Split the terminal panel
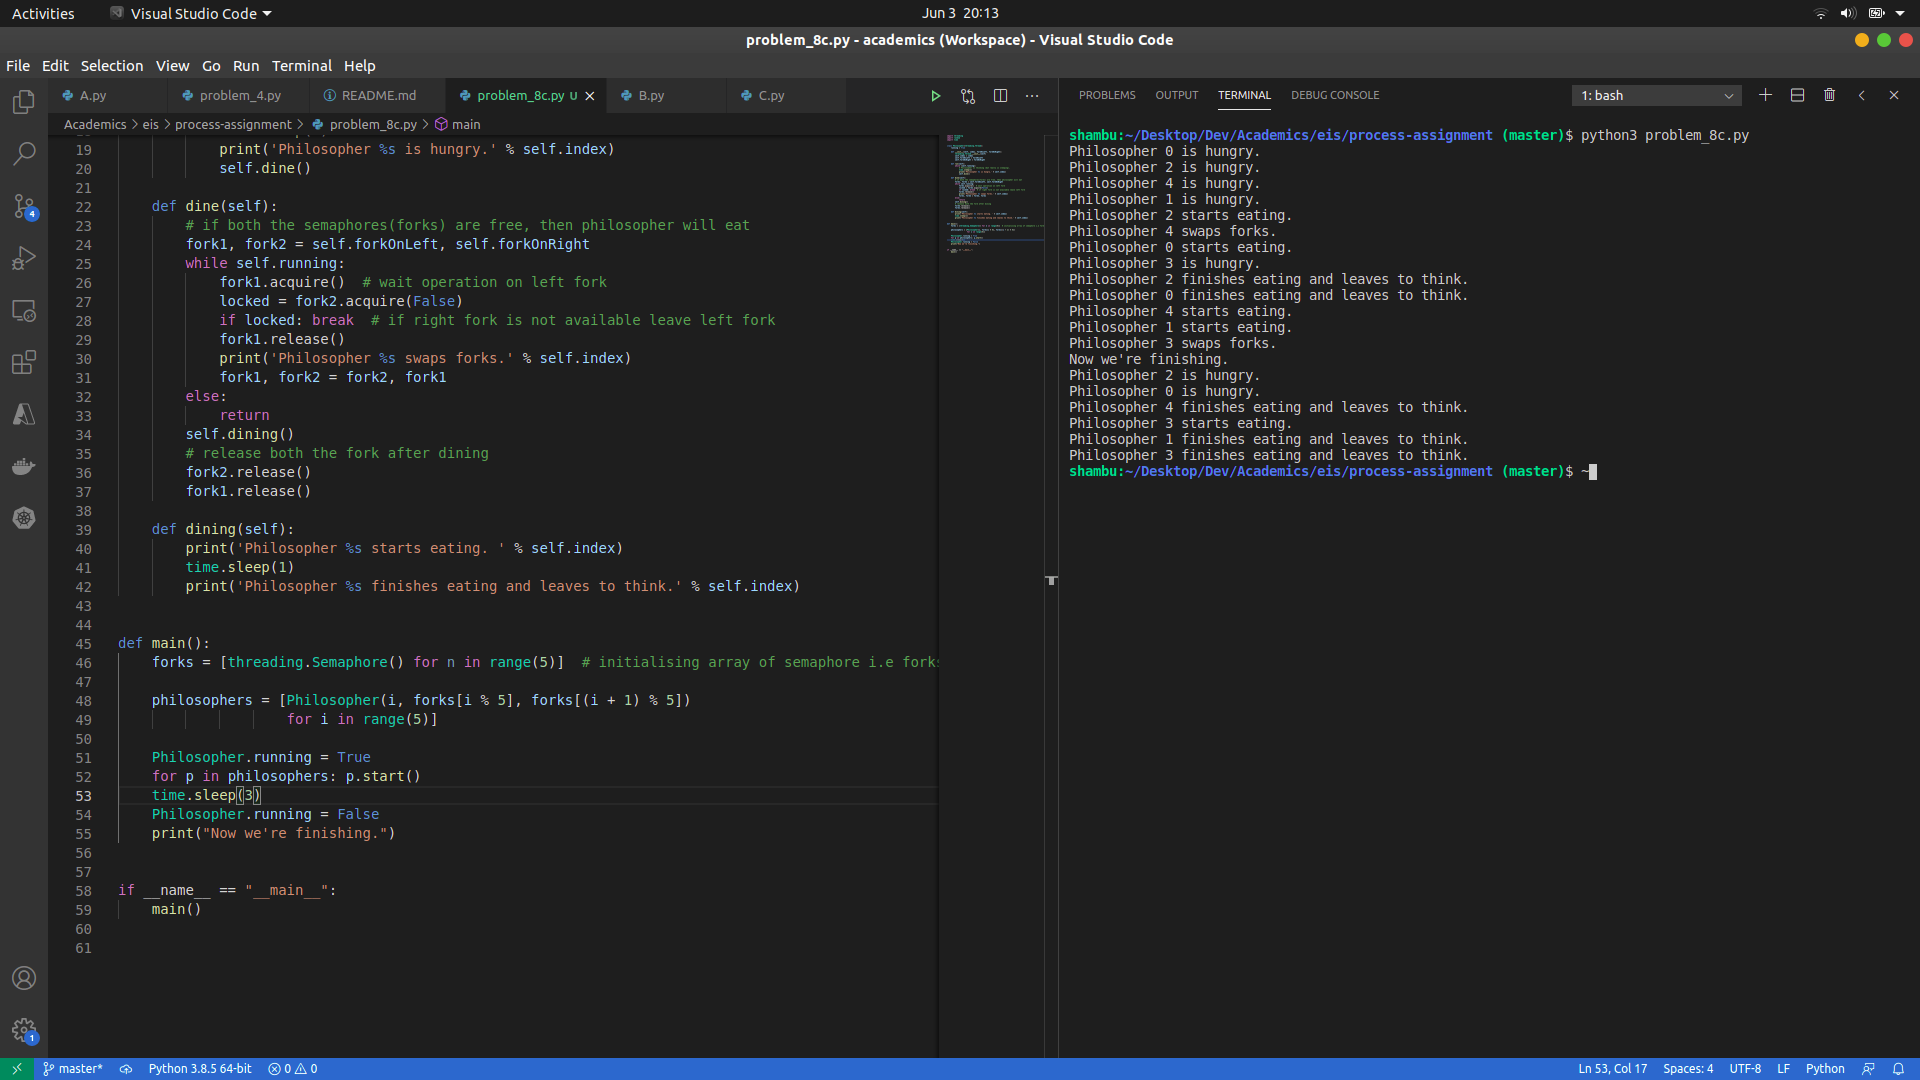The height and width of the screenshot is (1080, 1920). click(x=1797, y=95)
